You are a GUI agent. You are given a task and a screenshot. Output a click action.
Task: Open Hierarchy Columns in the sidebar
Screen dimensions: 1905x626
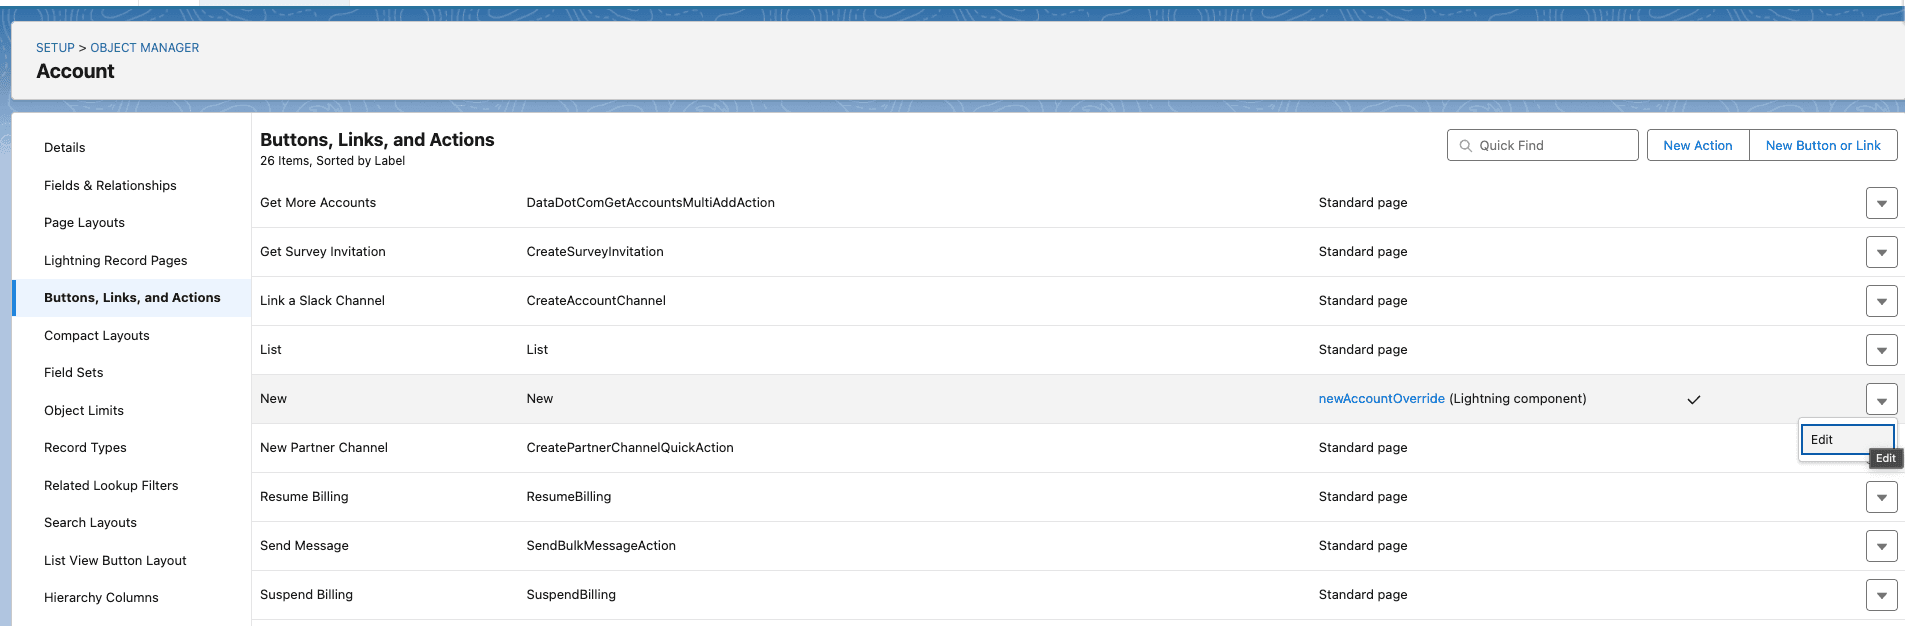pyautogui.click(x=101, y=597)
